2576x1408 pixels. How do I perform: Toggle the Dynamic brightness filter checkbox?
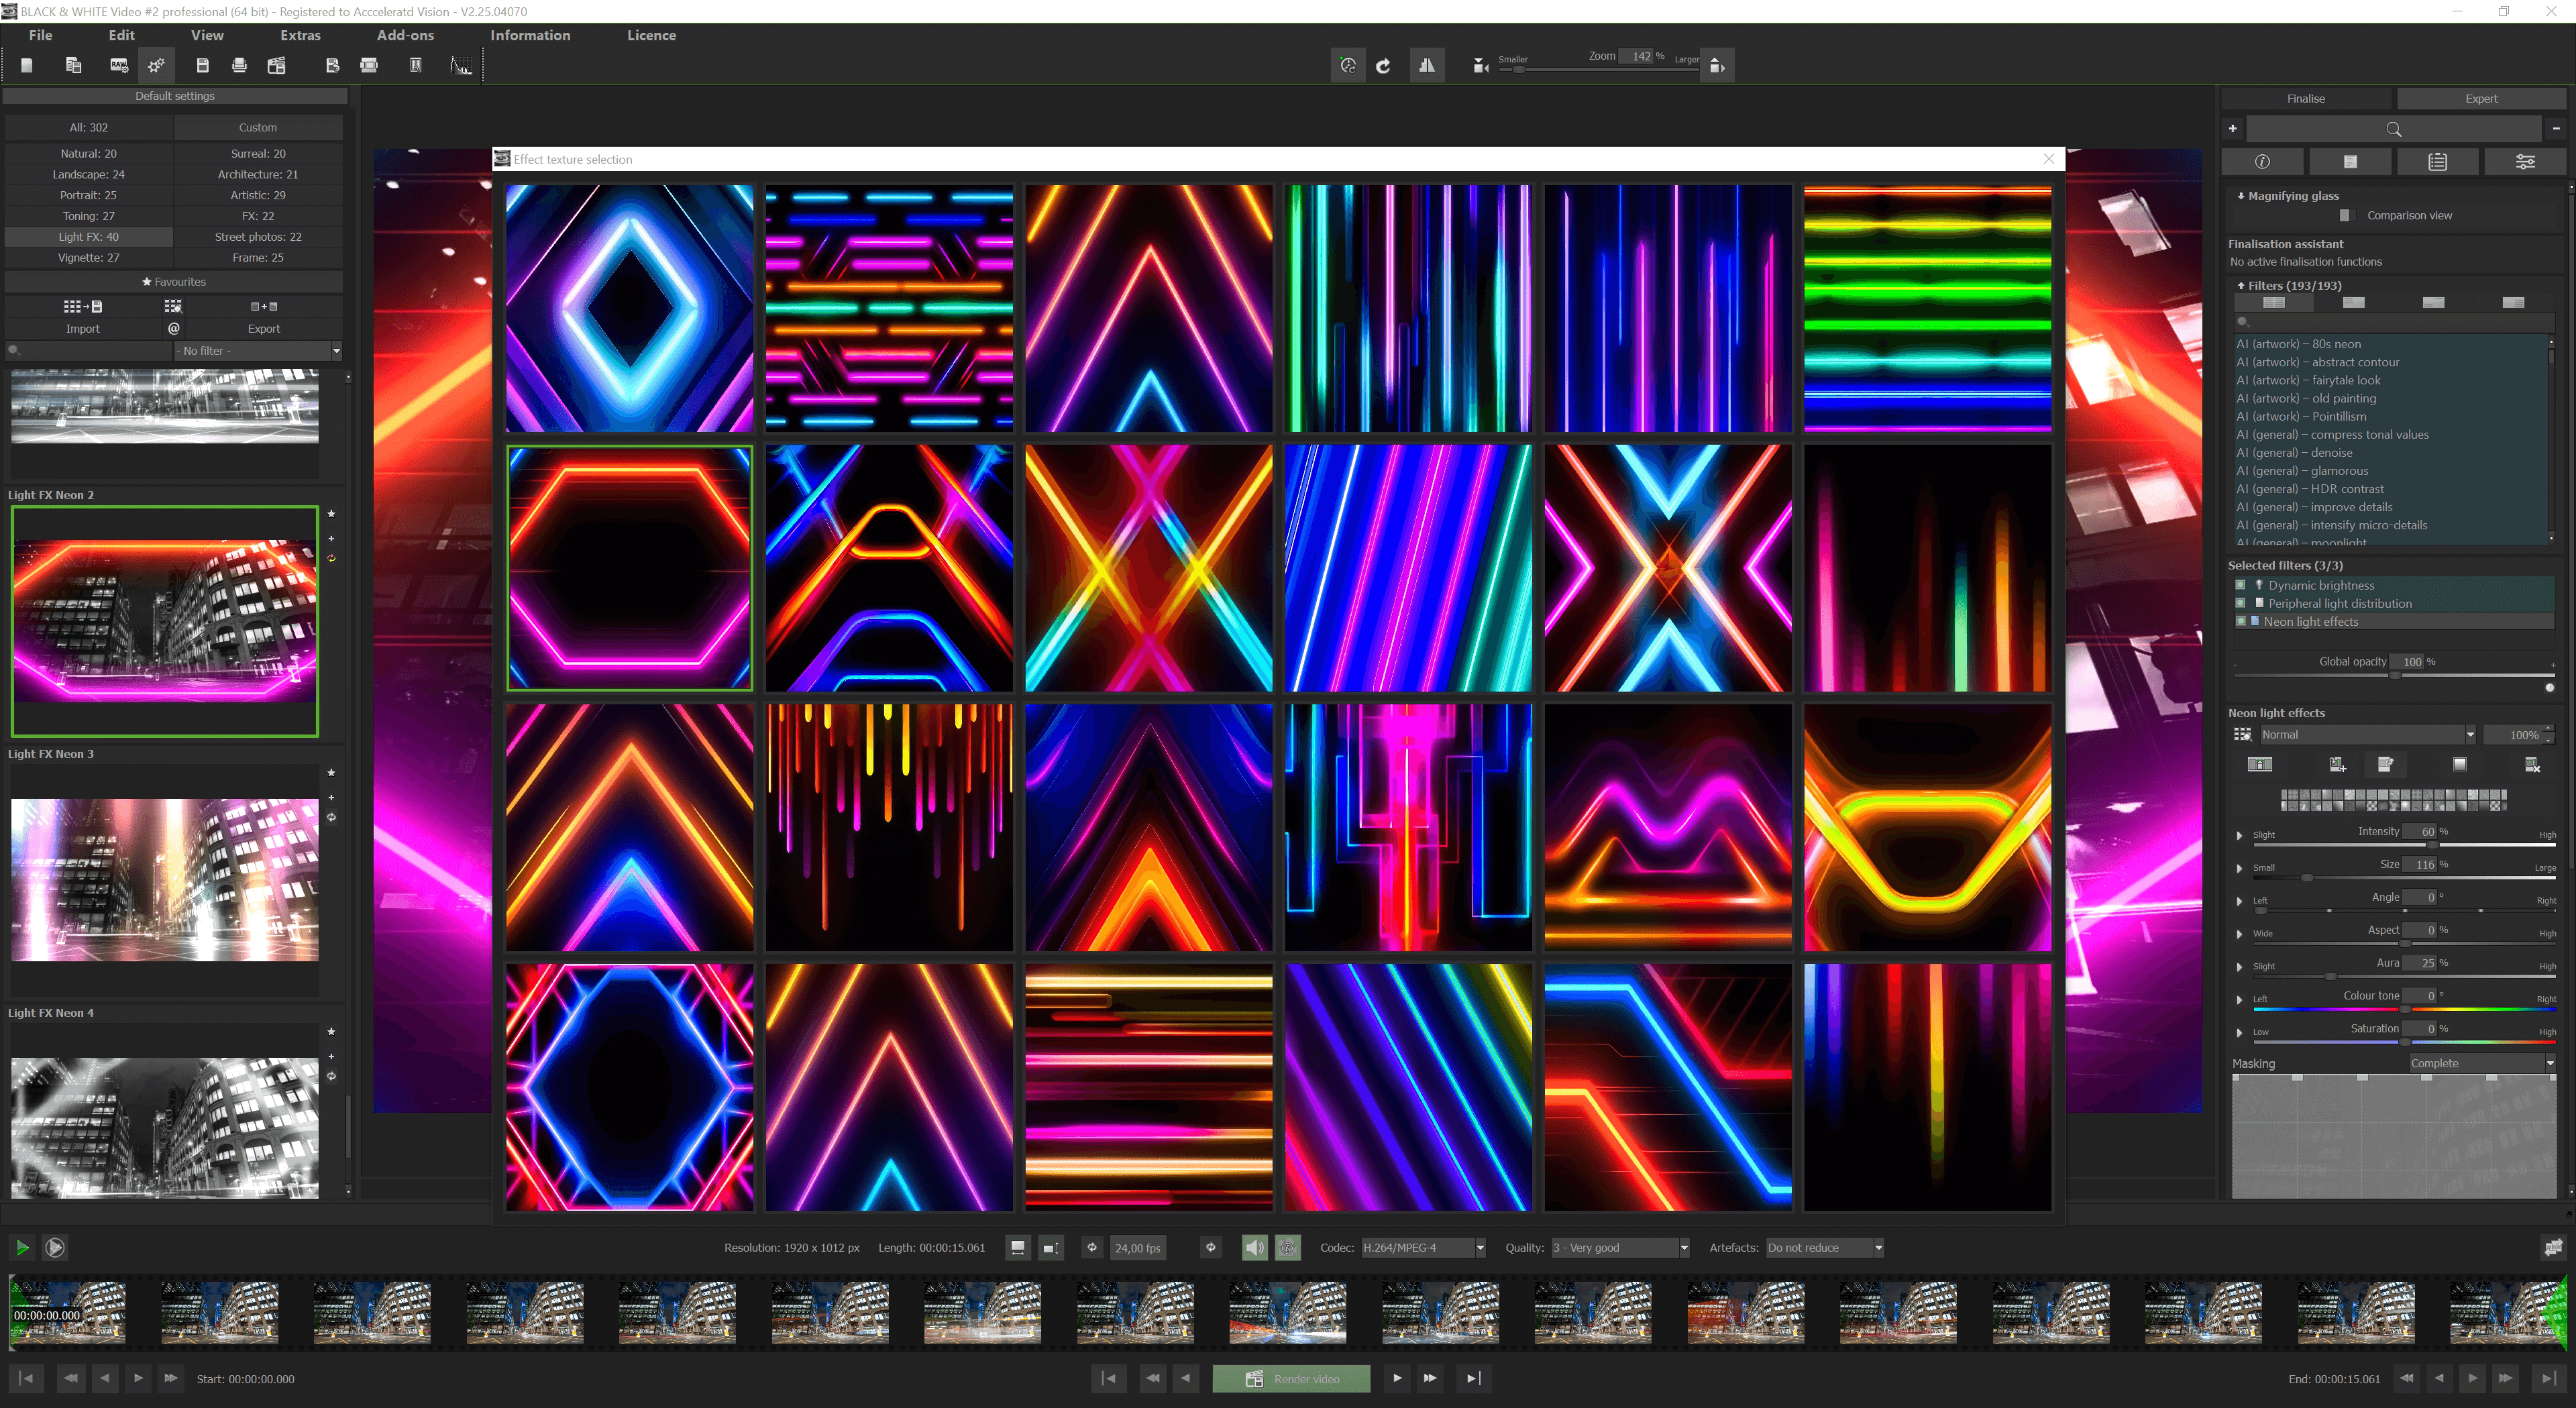2240,585
